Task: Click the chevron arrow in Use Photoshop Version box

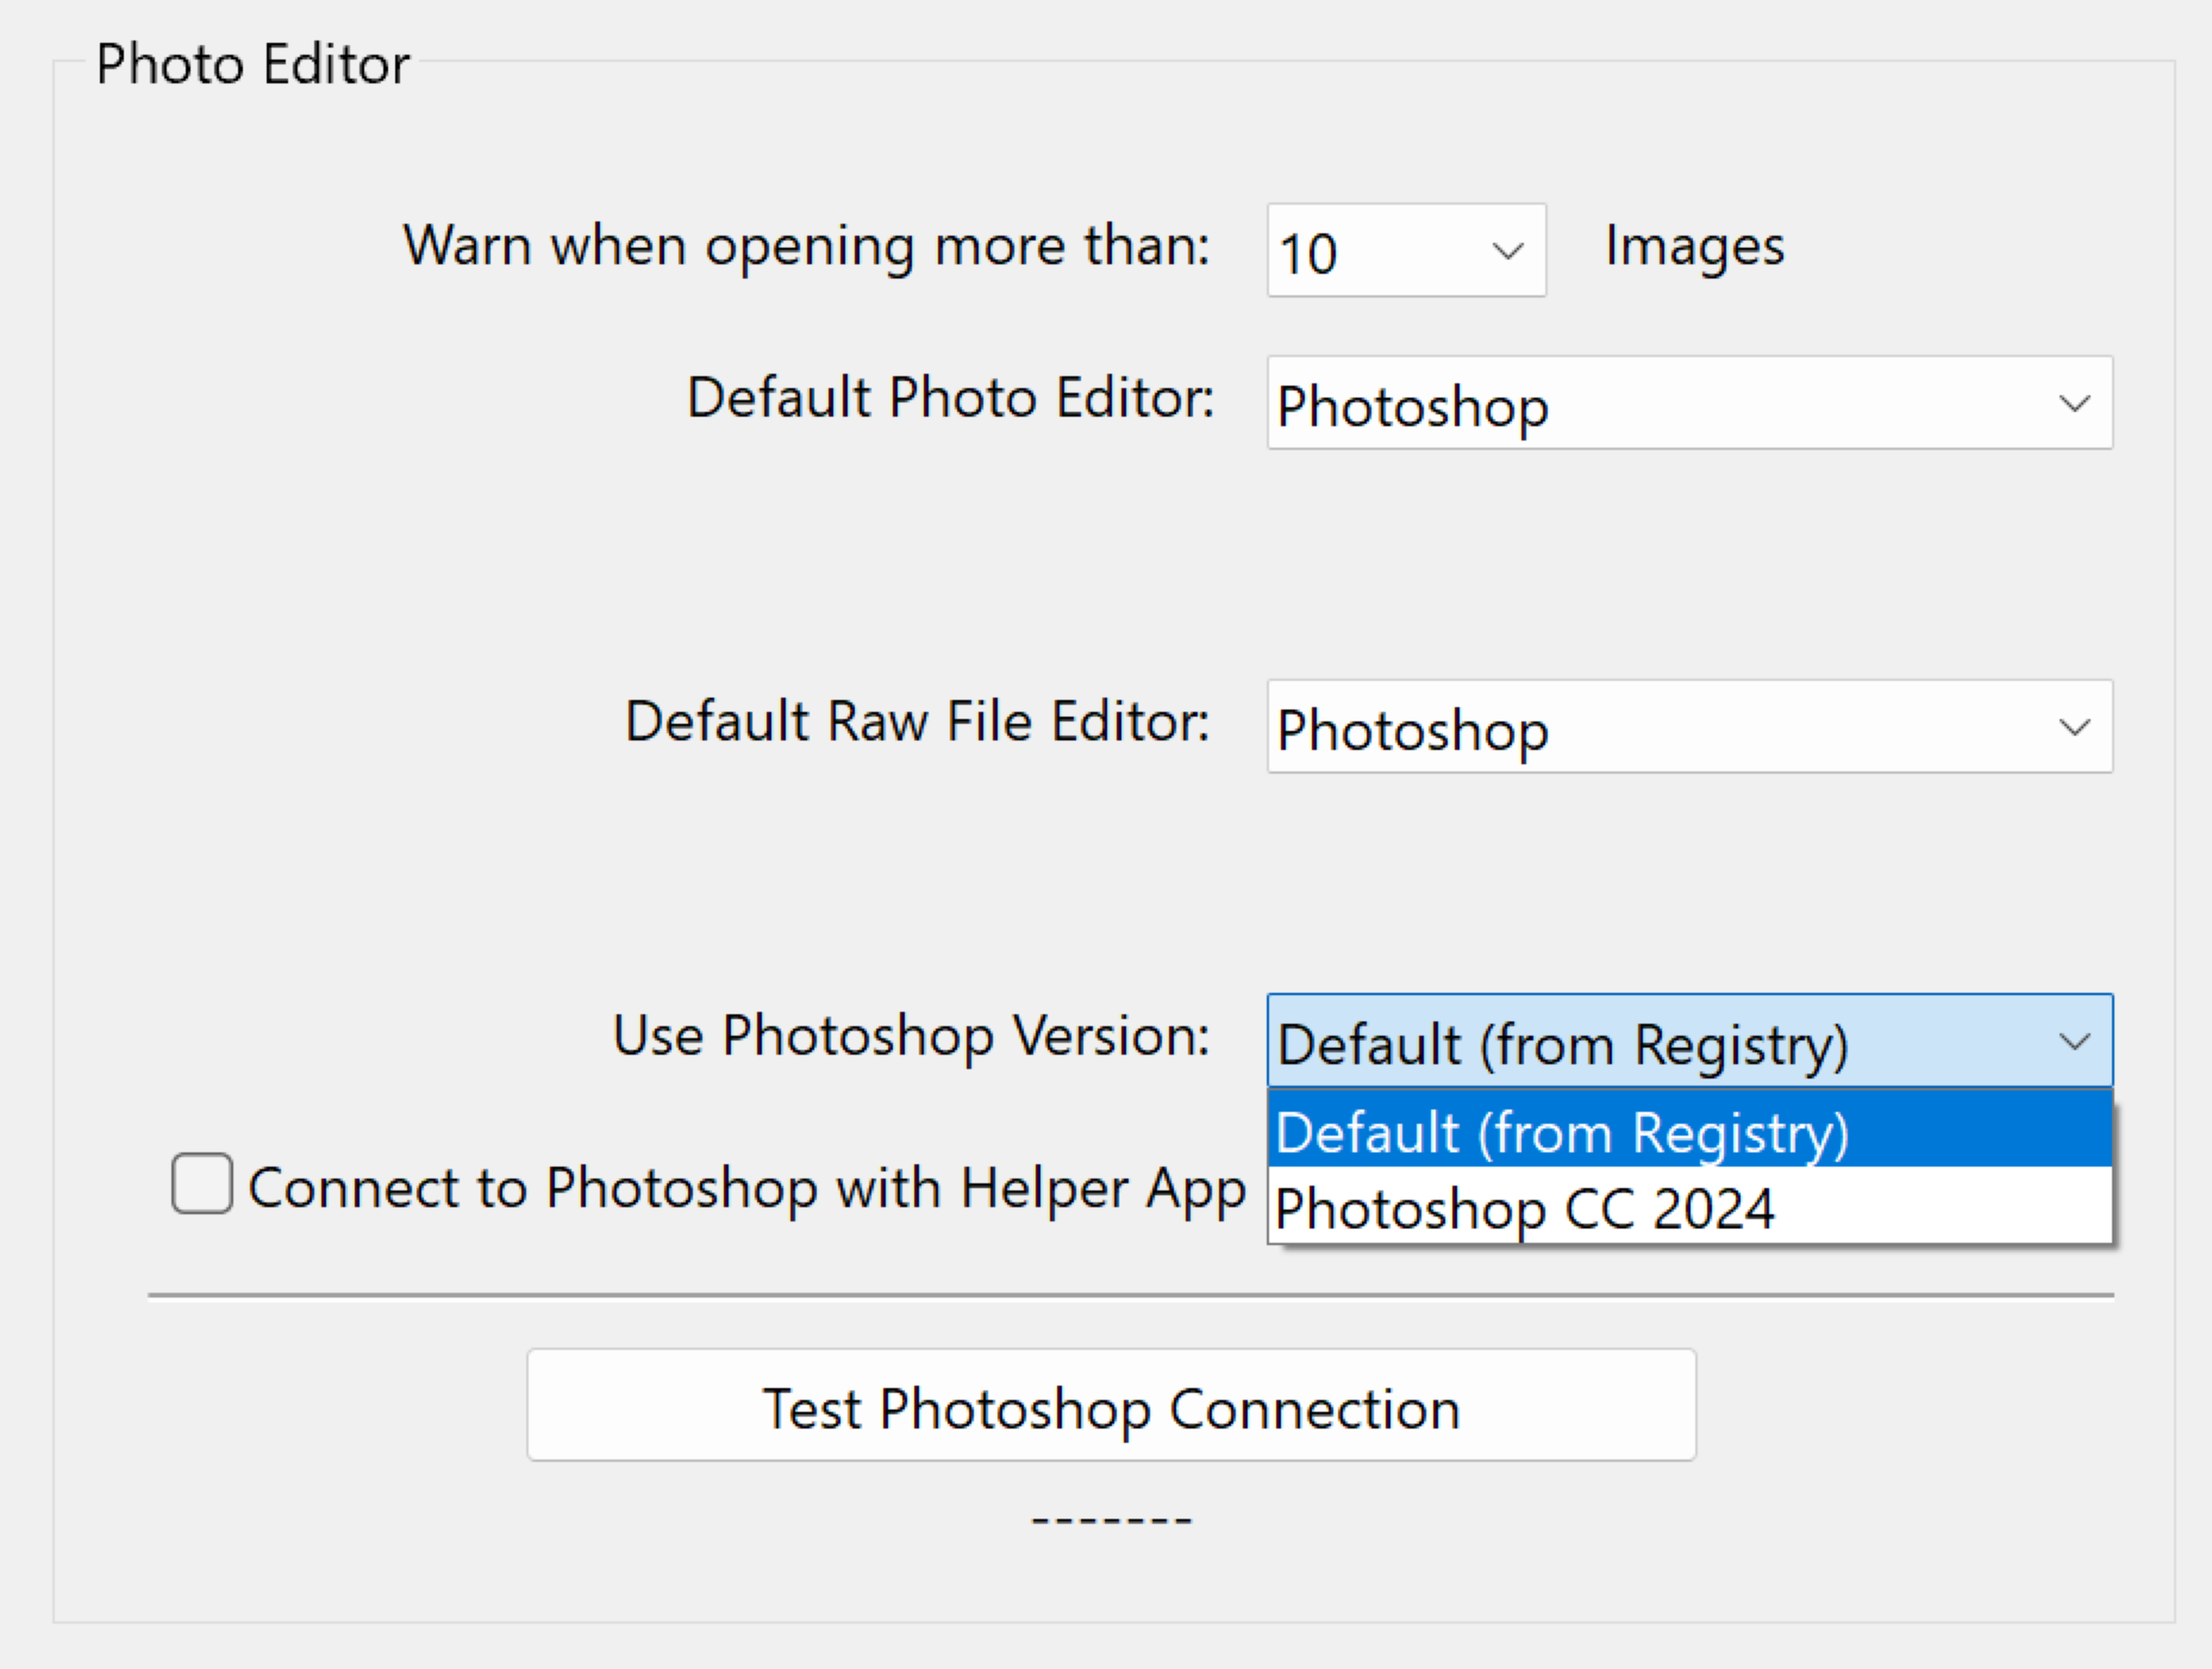Action: click(x=2075, y=1042)
